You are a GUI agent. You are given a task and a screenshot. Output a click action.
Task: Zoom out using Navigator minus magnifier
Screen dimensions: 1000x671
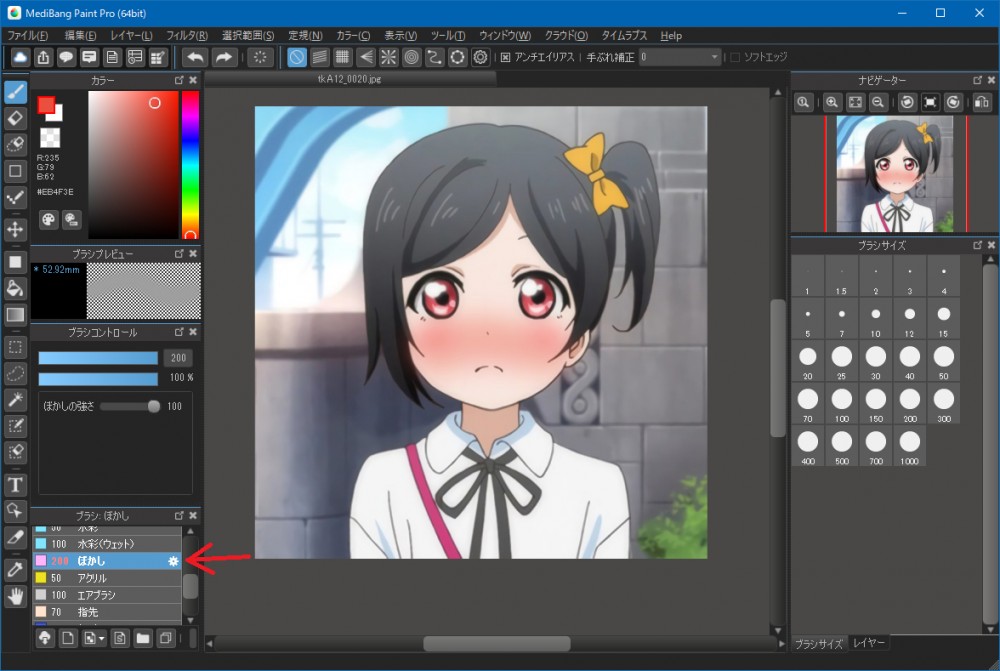coord(878,102)
